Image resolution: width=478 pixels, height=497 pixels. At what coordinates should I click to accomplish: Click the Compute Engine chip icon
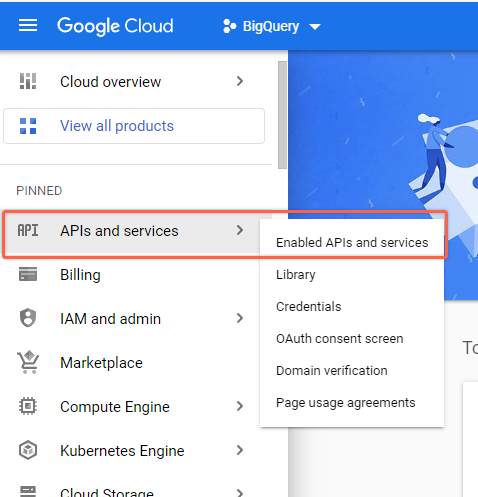pos(28,406)
